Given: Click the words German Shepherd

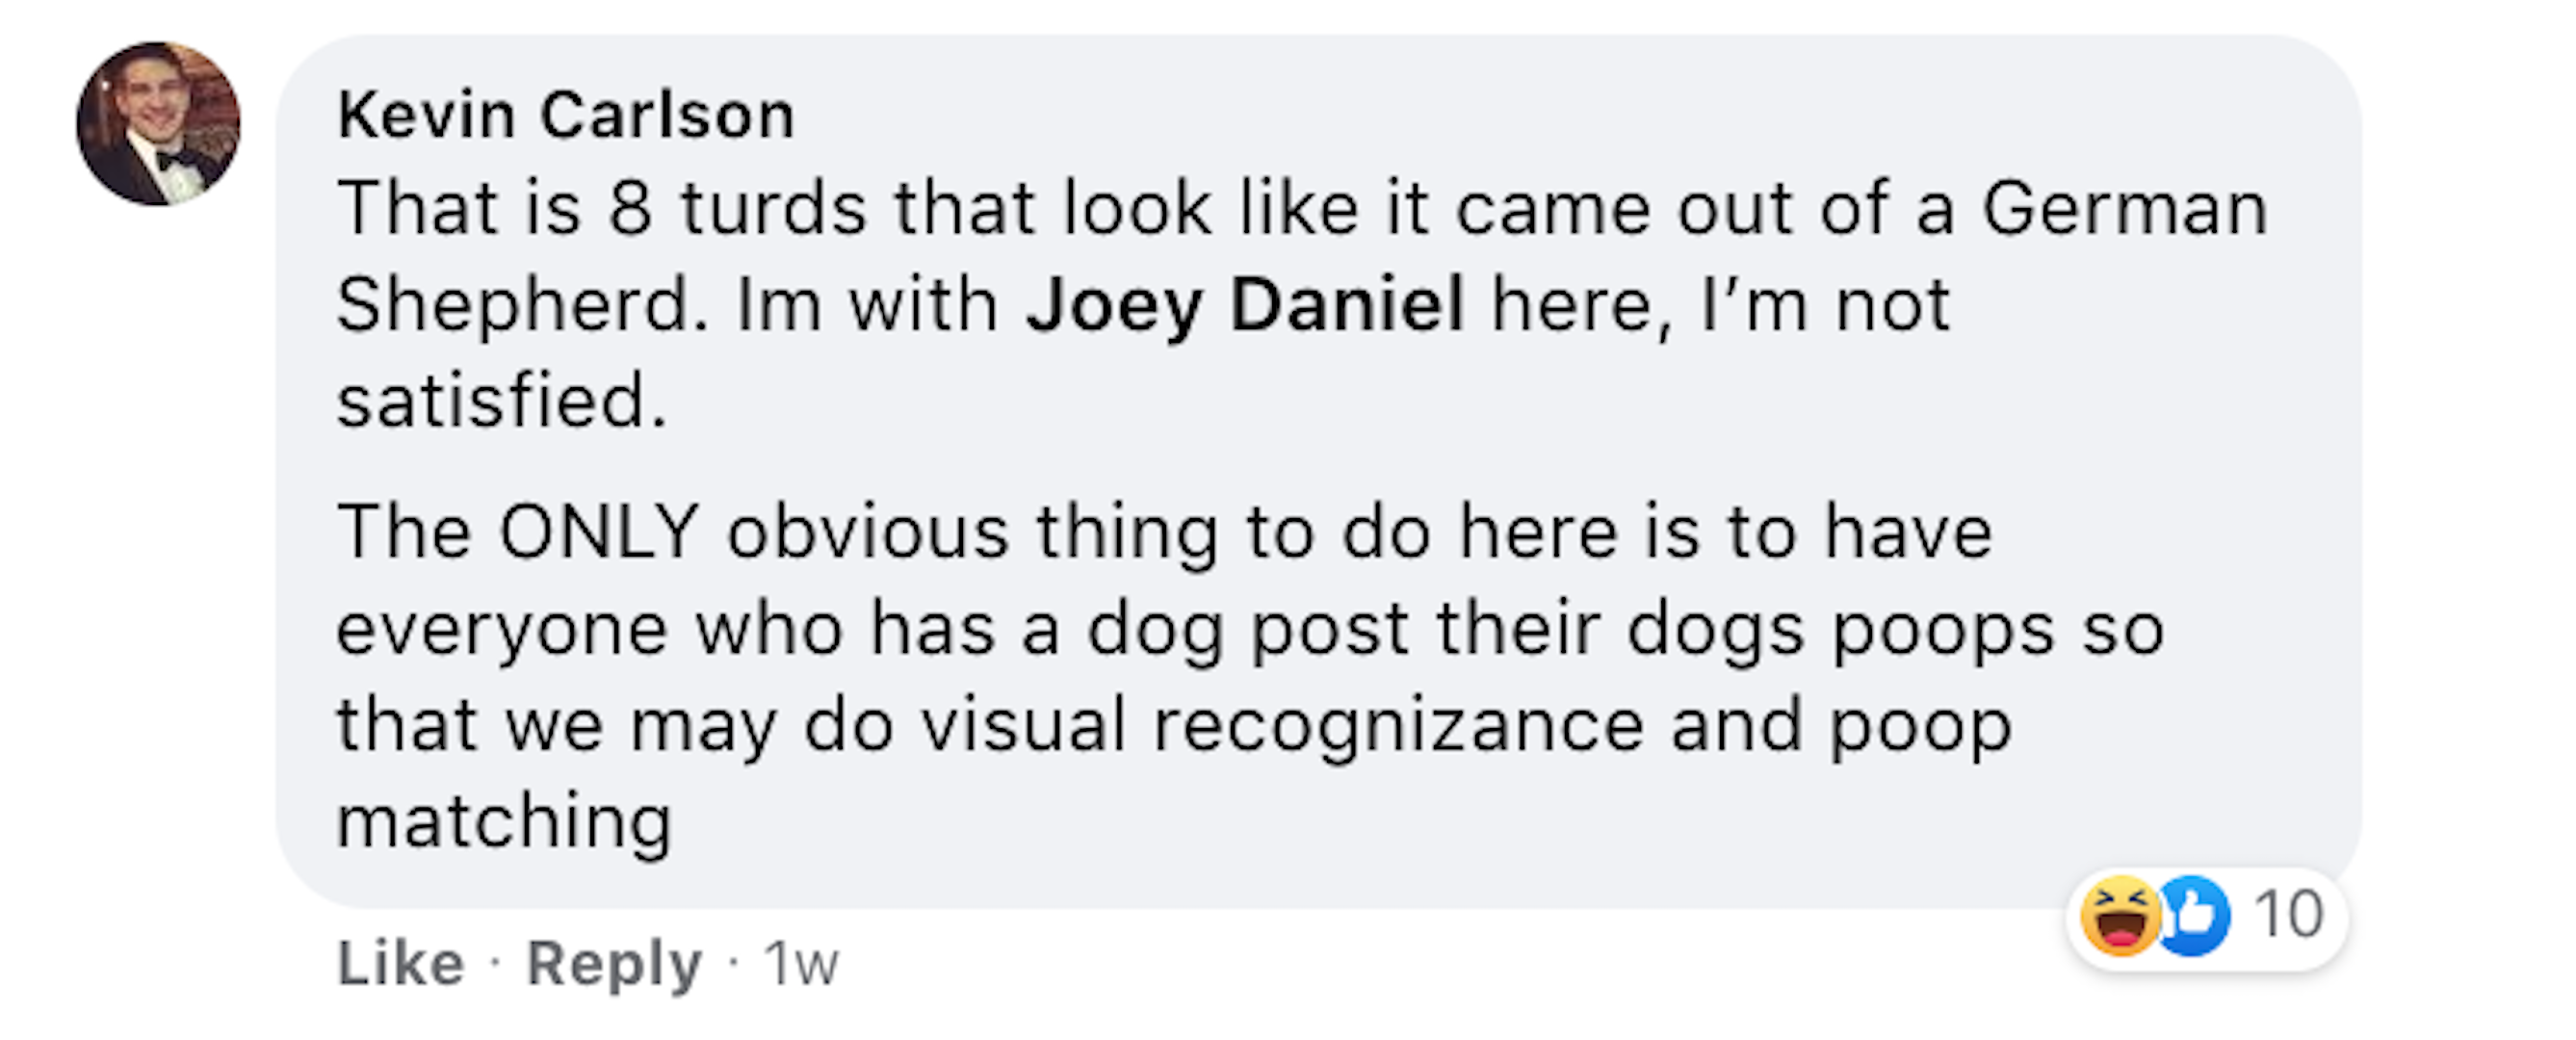Looking at the screenshot, I should [x=2123, y=209].
